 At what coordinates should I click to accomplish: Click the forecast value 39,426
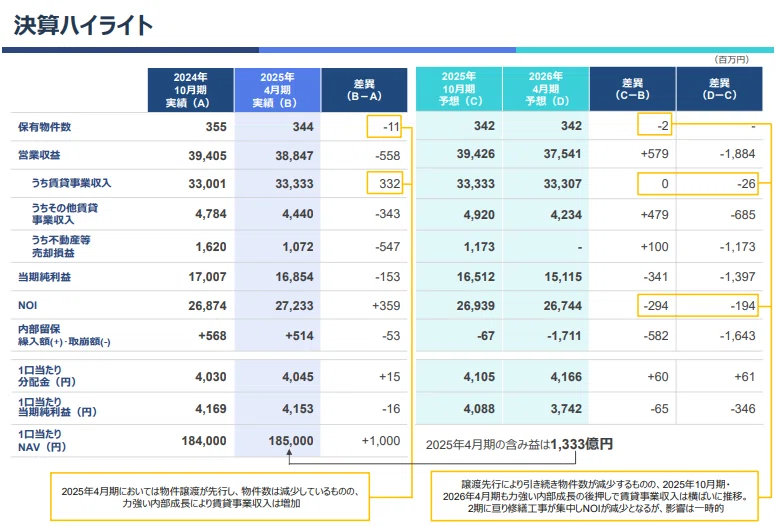(x=475, y=154)
